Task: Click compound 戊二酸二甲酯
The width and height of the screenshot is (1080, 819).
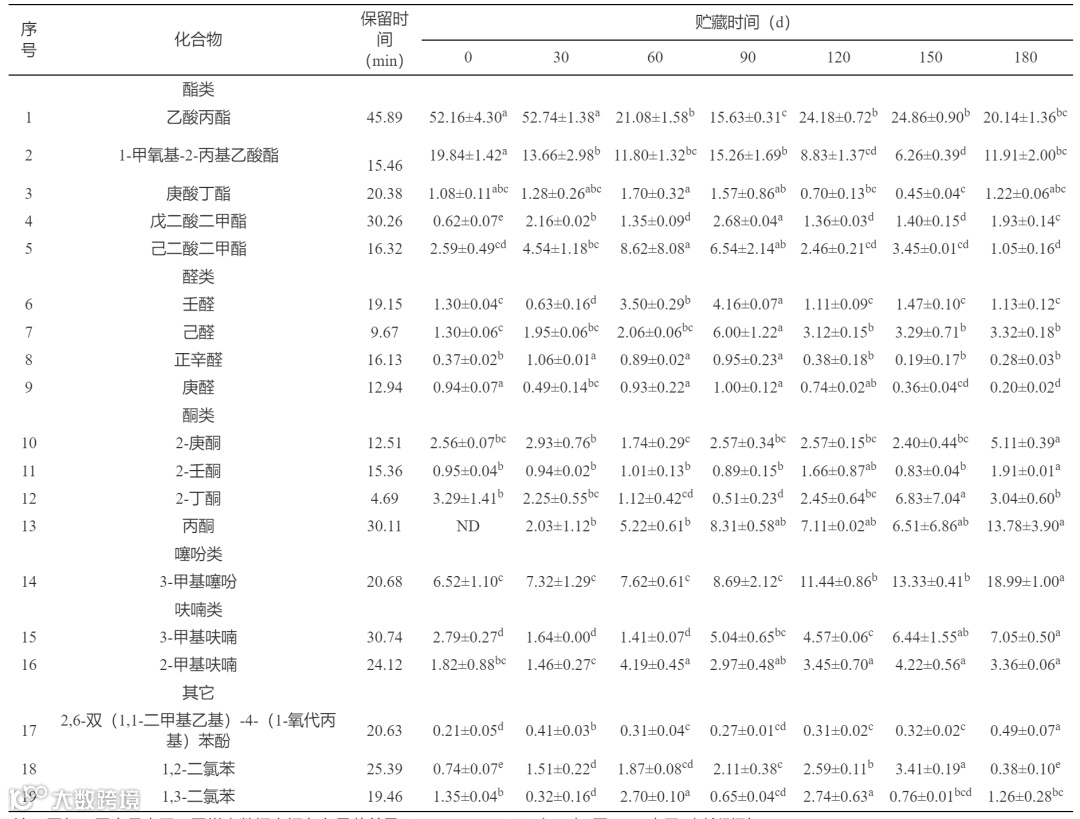Action: tap(198, 221)
